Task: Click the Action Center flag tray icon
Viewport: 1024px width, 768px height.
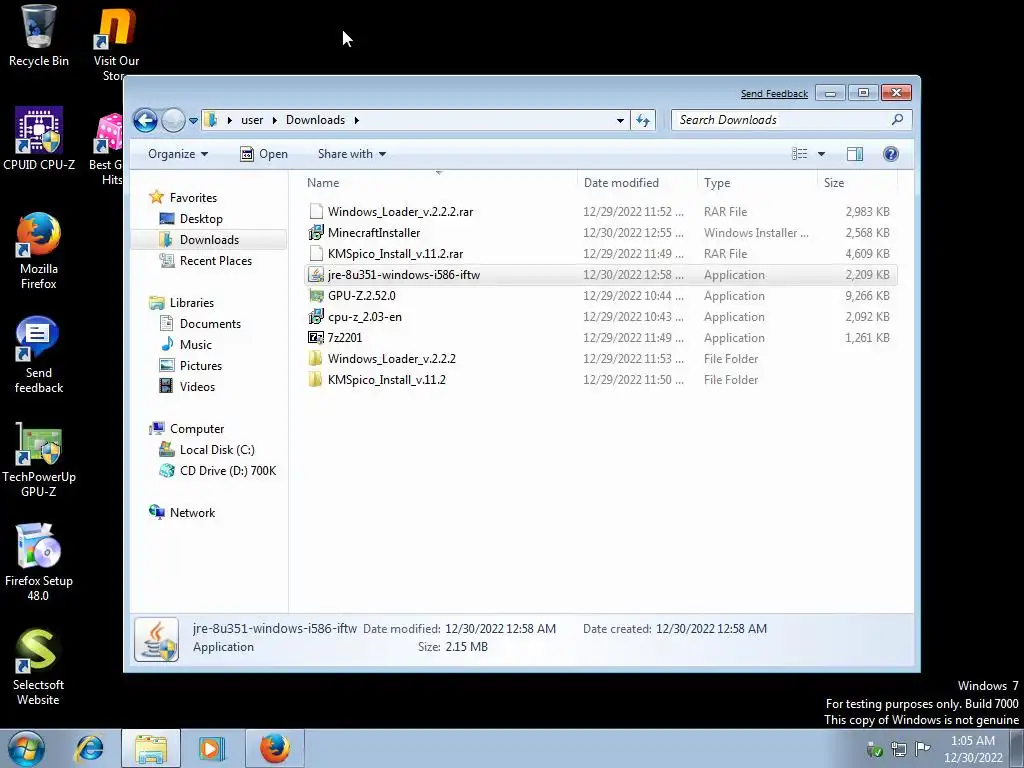Action: [923, 748]
